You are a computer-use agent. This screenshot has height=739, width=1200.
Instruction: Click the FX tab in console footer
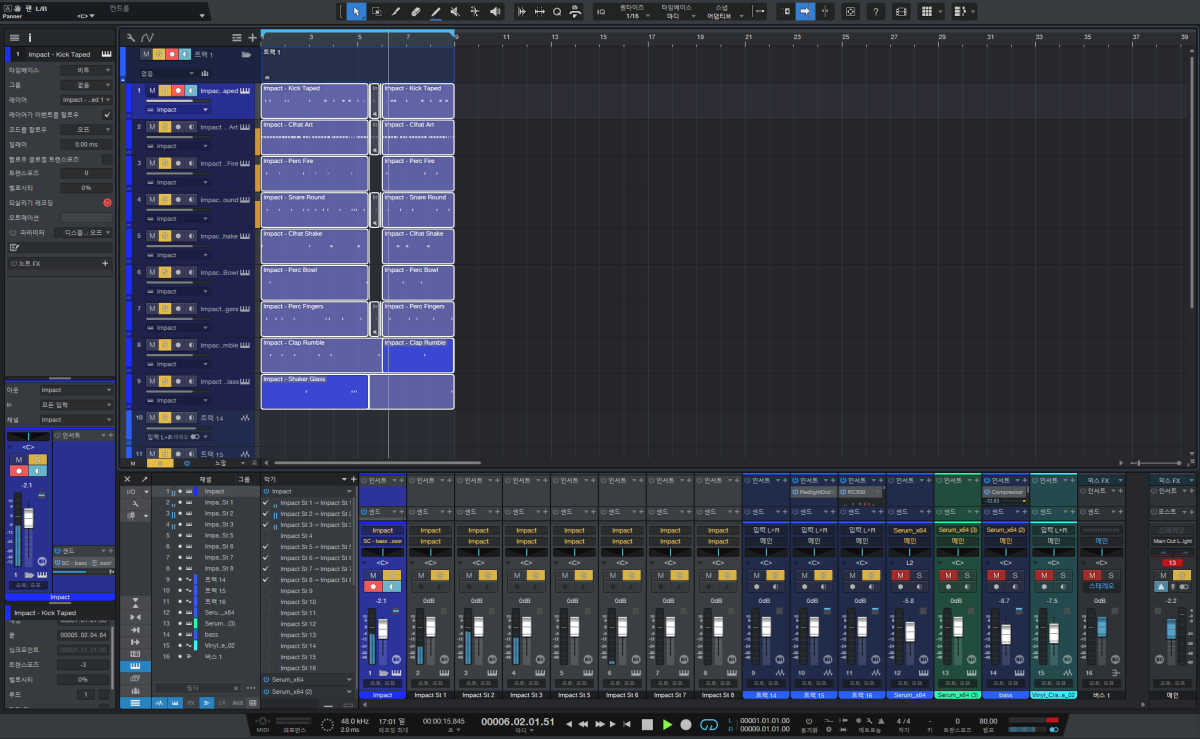[x=191, y=703]
